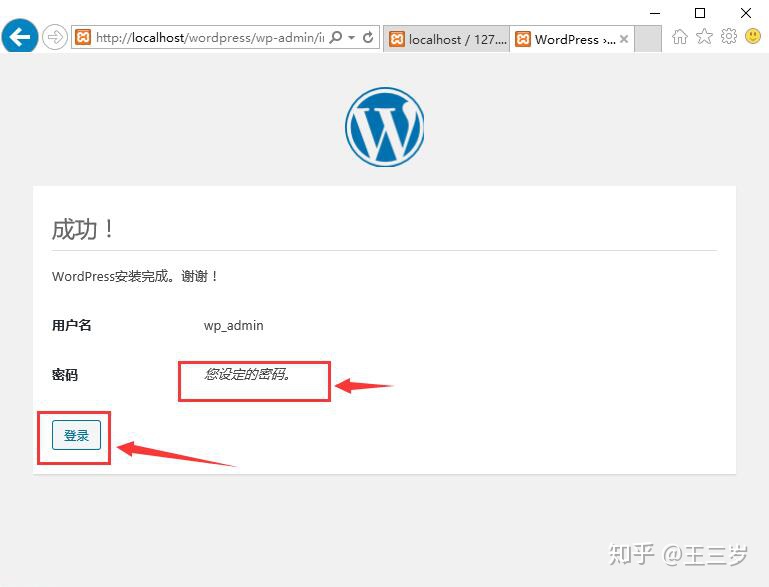Screen dimensions: 769x587
Task: Click the browser Back arrow button
Action: click(x=20, y=37)
